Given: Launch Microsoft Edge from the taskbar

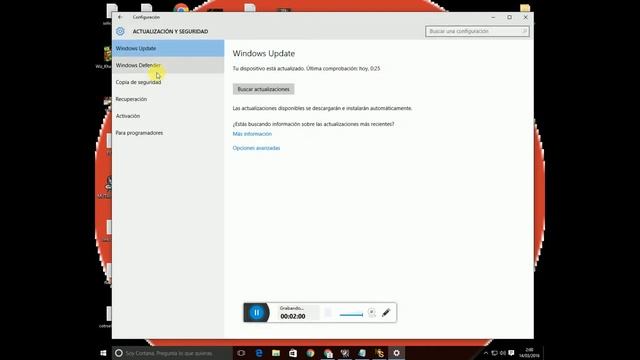Looking at the screenshot, I should (259, 353).
